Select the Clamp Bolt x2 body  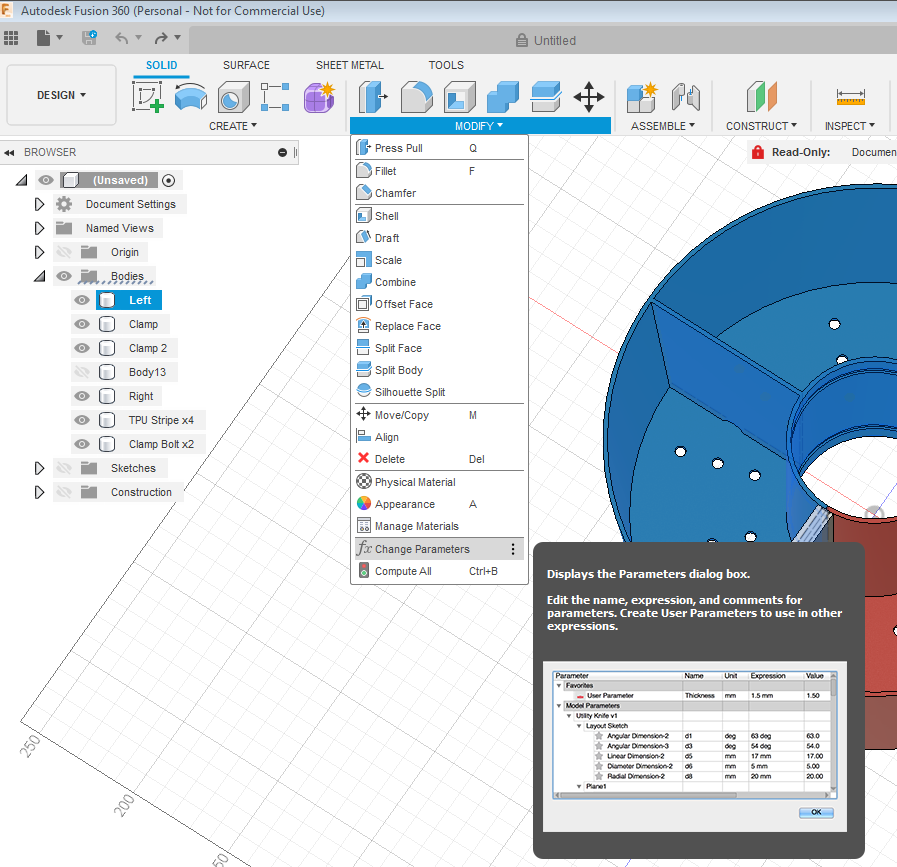[x=161, y=444]
